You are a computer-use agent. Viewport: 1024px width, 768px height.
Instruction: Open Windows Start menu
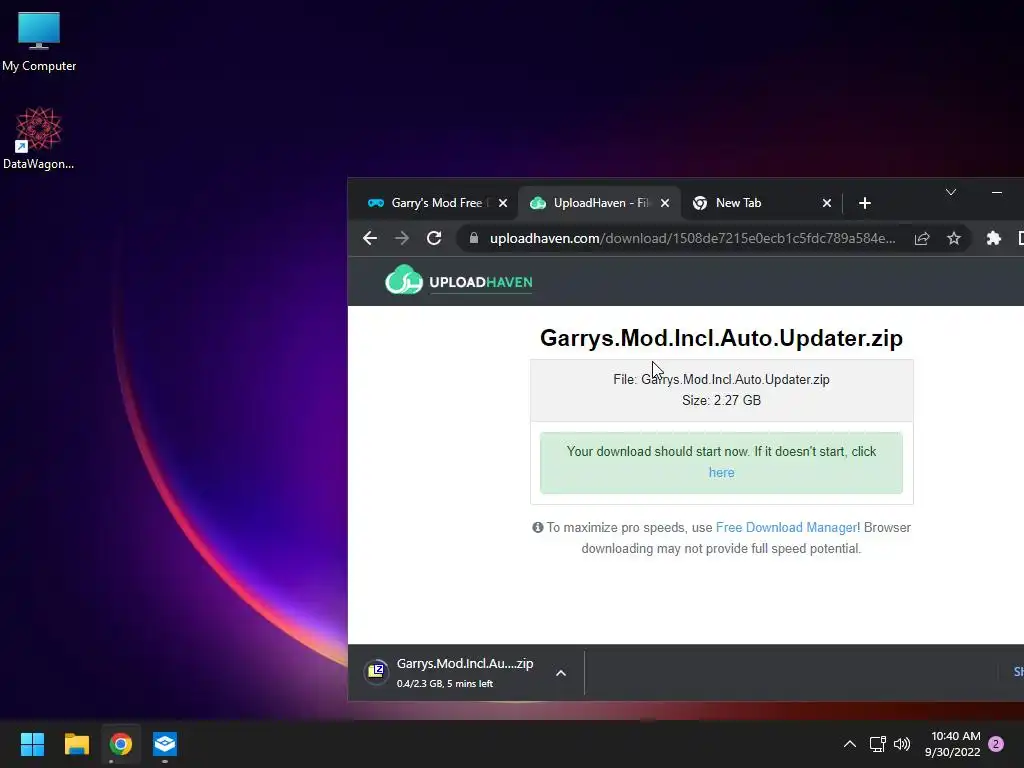pyautogui.click(x=32, y=744)
